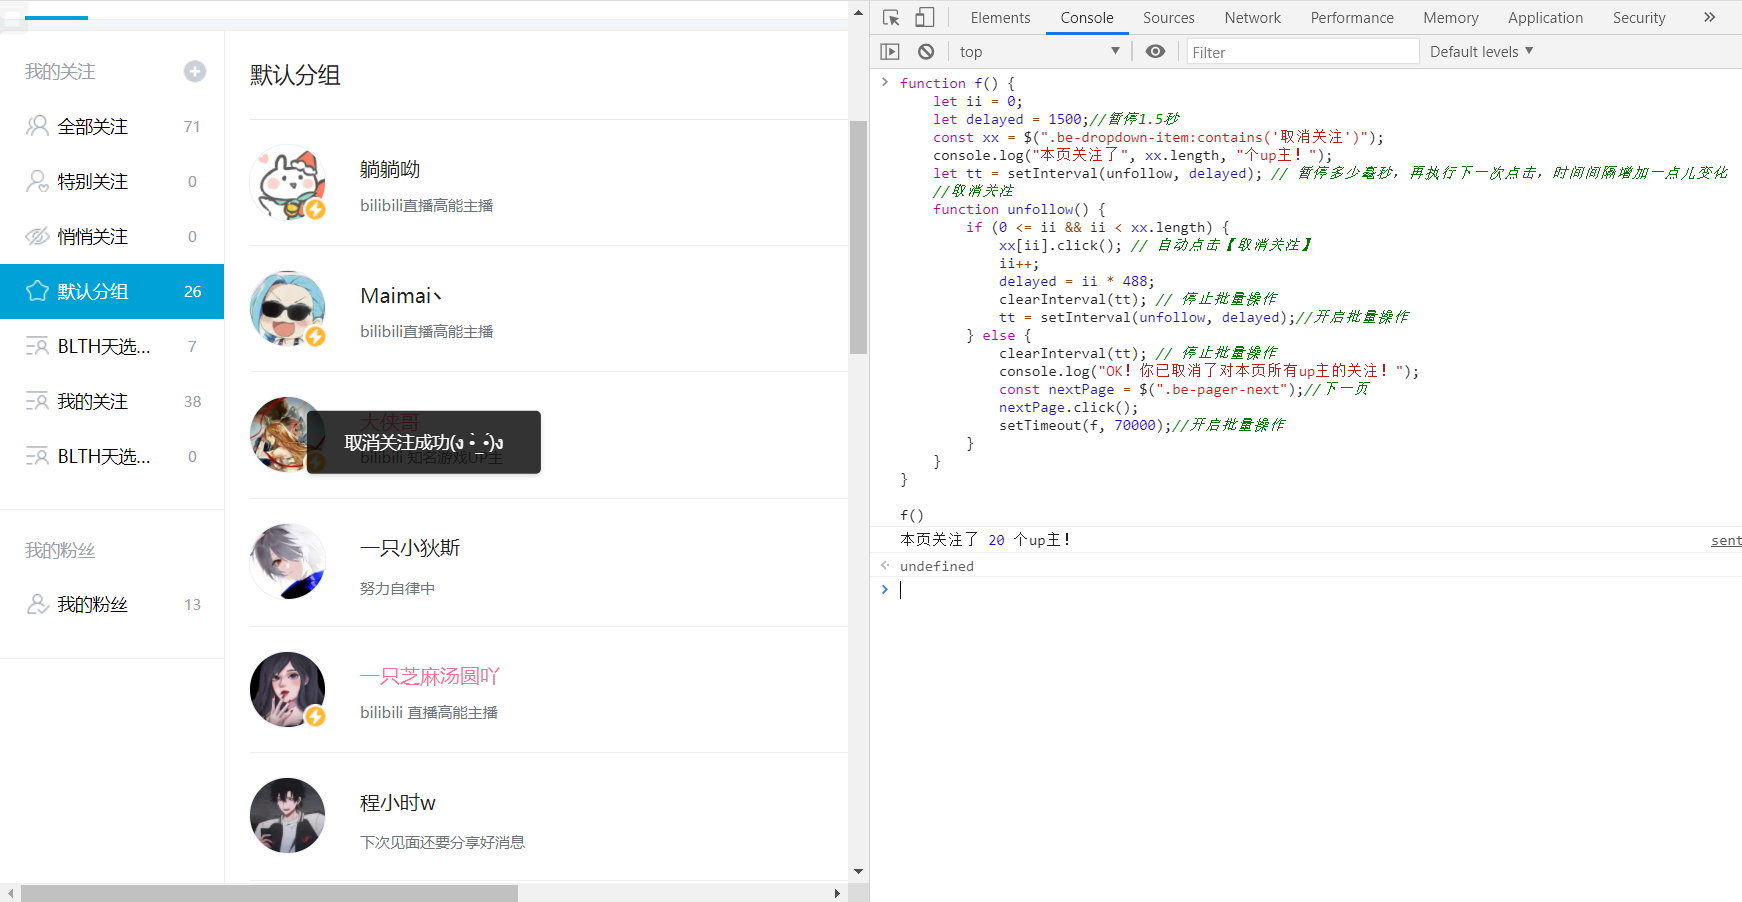Click the 默认分组 page heading
Image resolution: width=1742 pixels, height=902 pixels.
[x=295, y=75]
